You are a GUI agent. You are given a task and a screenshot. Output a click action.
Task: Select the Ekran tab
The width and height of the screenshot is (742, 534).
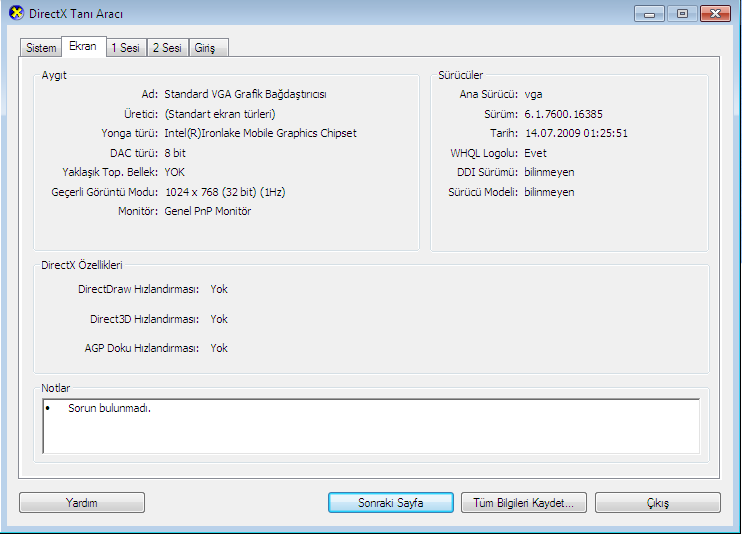(83, 46)
